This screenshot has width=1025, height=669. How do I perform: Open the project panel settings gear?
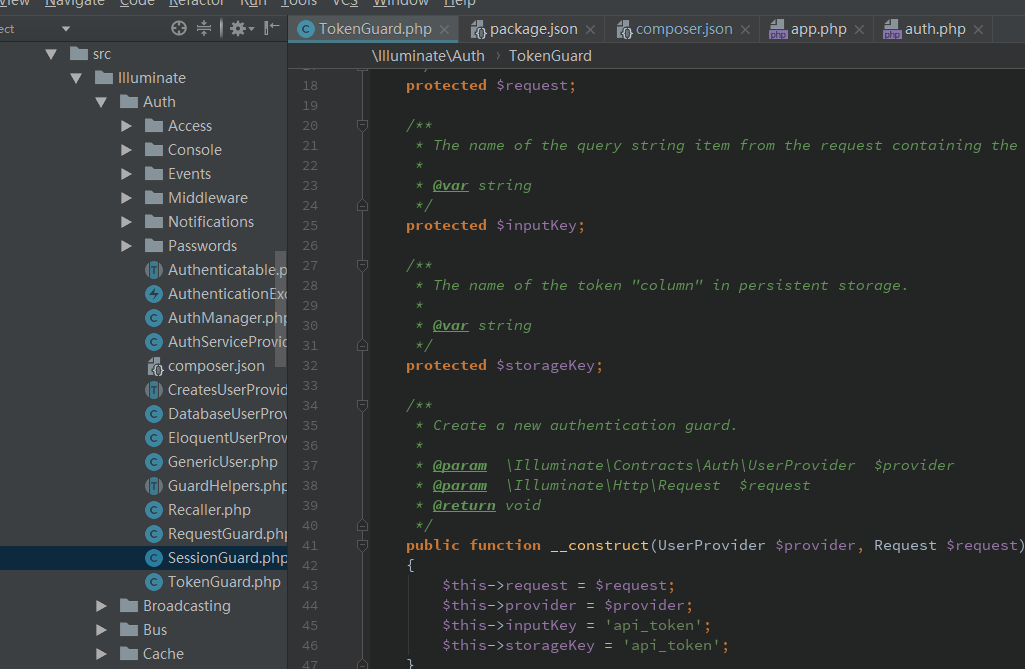[241, 28]
